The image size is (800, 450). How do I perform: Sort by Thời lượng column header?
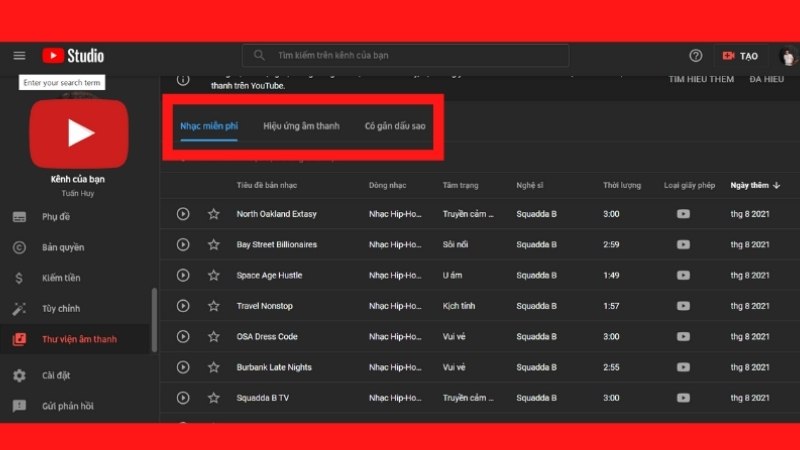(622, 185)
